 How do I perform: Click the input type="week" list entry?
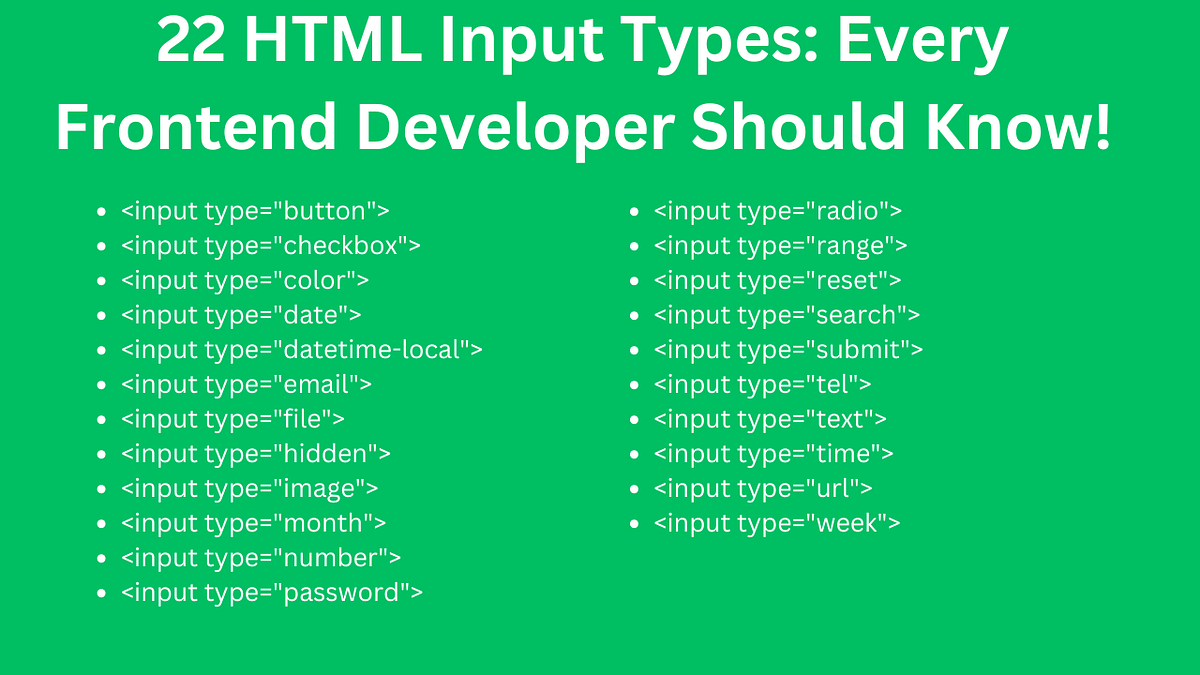(x=777, y=522)
